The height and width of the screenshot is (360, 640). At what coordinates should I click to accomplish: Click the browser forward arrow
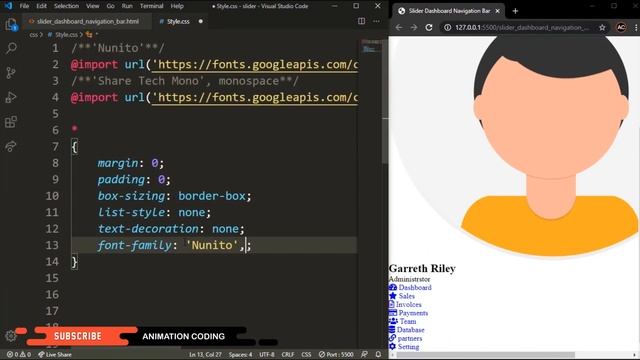pyautogui.click(x=413, y=27)
